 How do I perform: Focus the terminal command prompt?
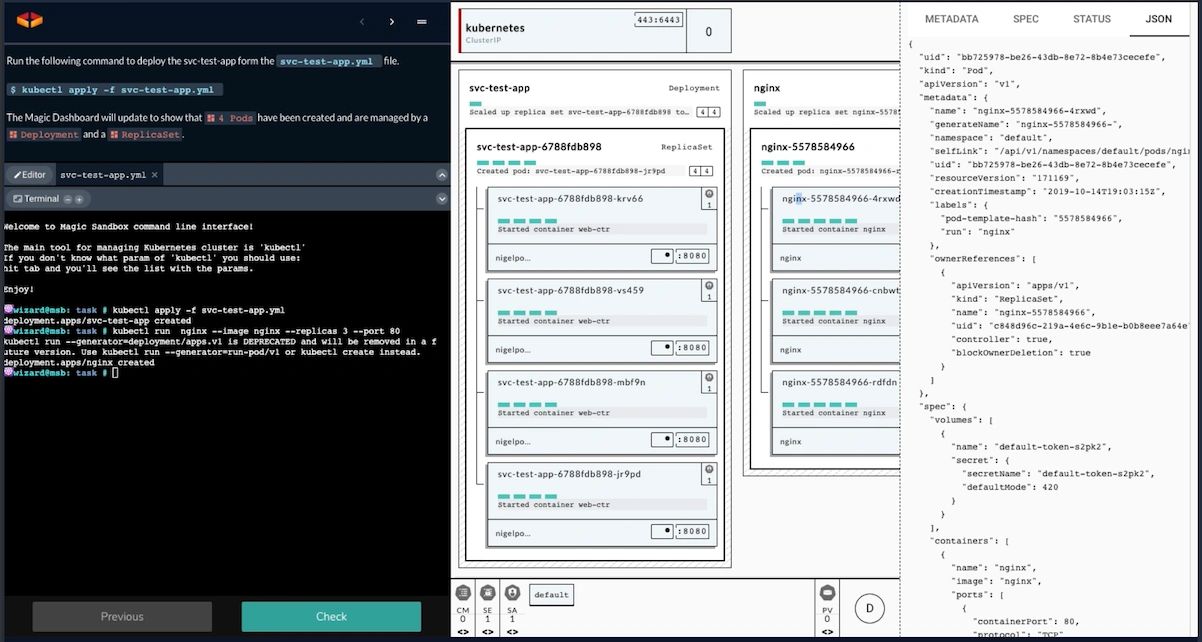115,372
